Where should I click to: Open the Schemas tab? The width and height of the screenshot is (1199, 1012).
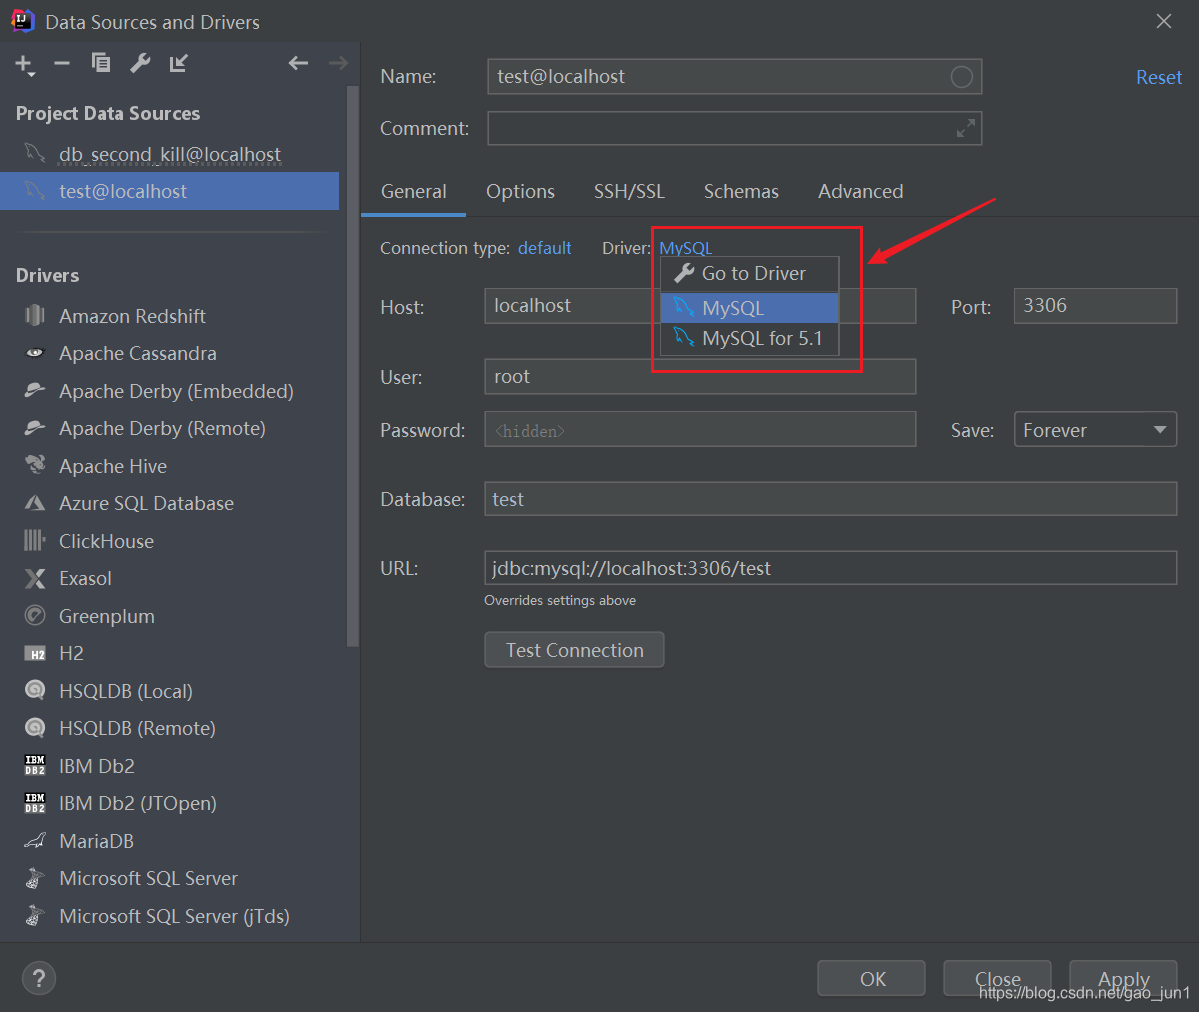[741, 191]
